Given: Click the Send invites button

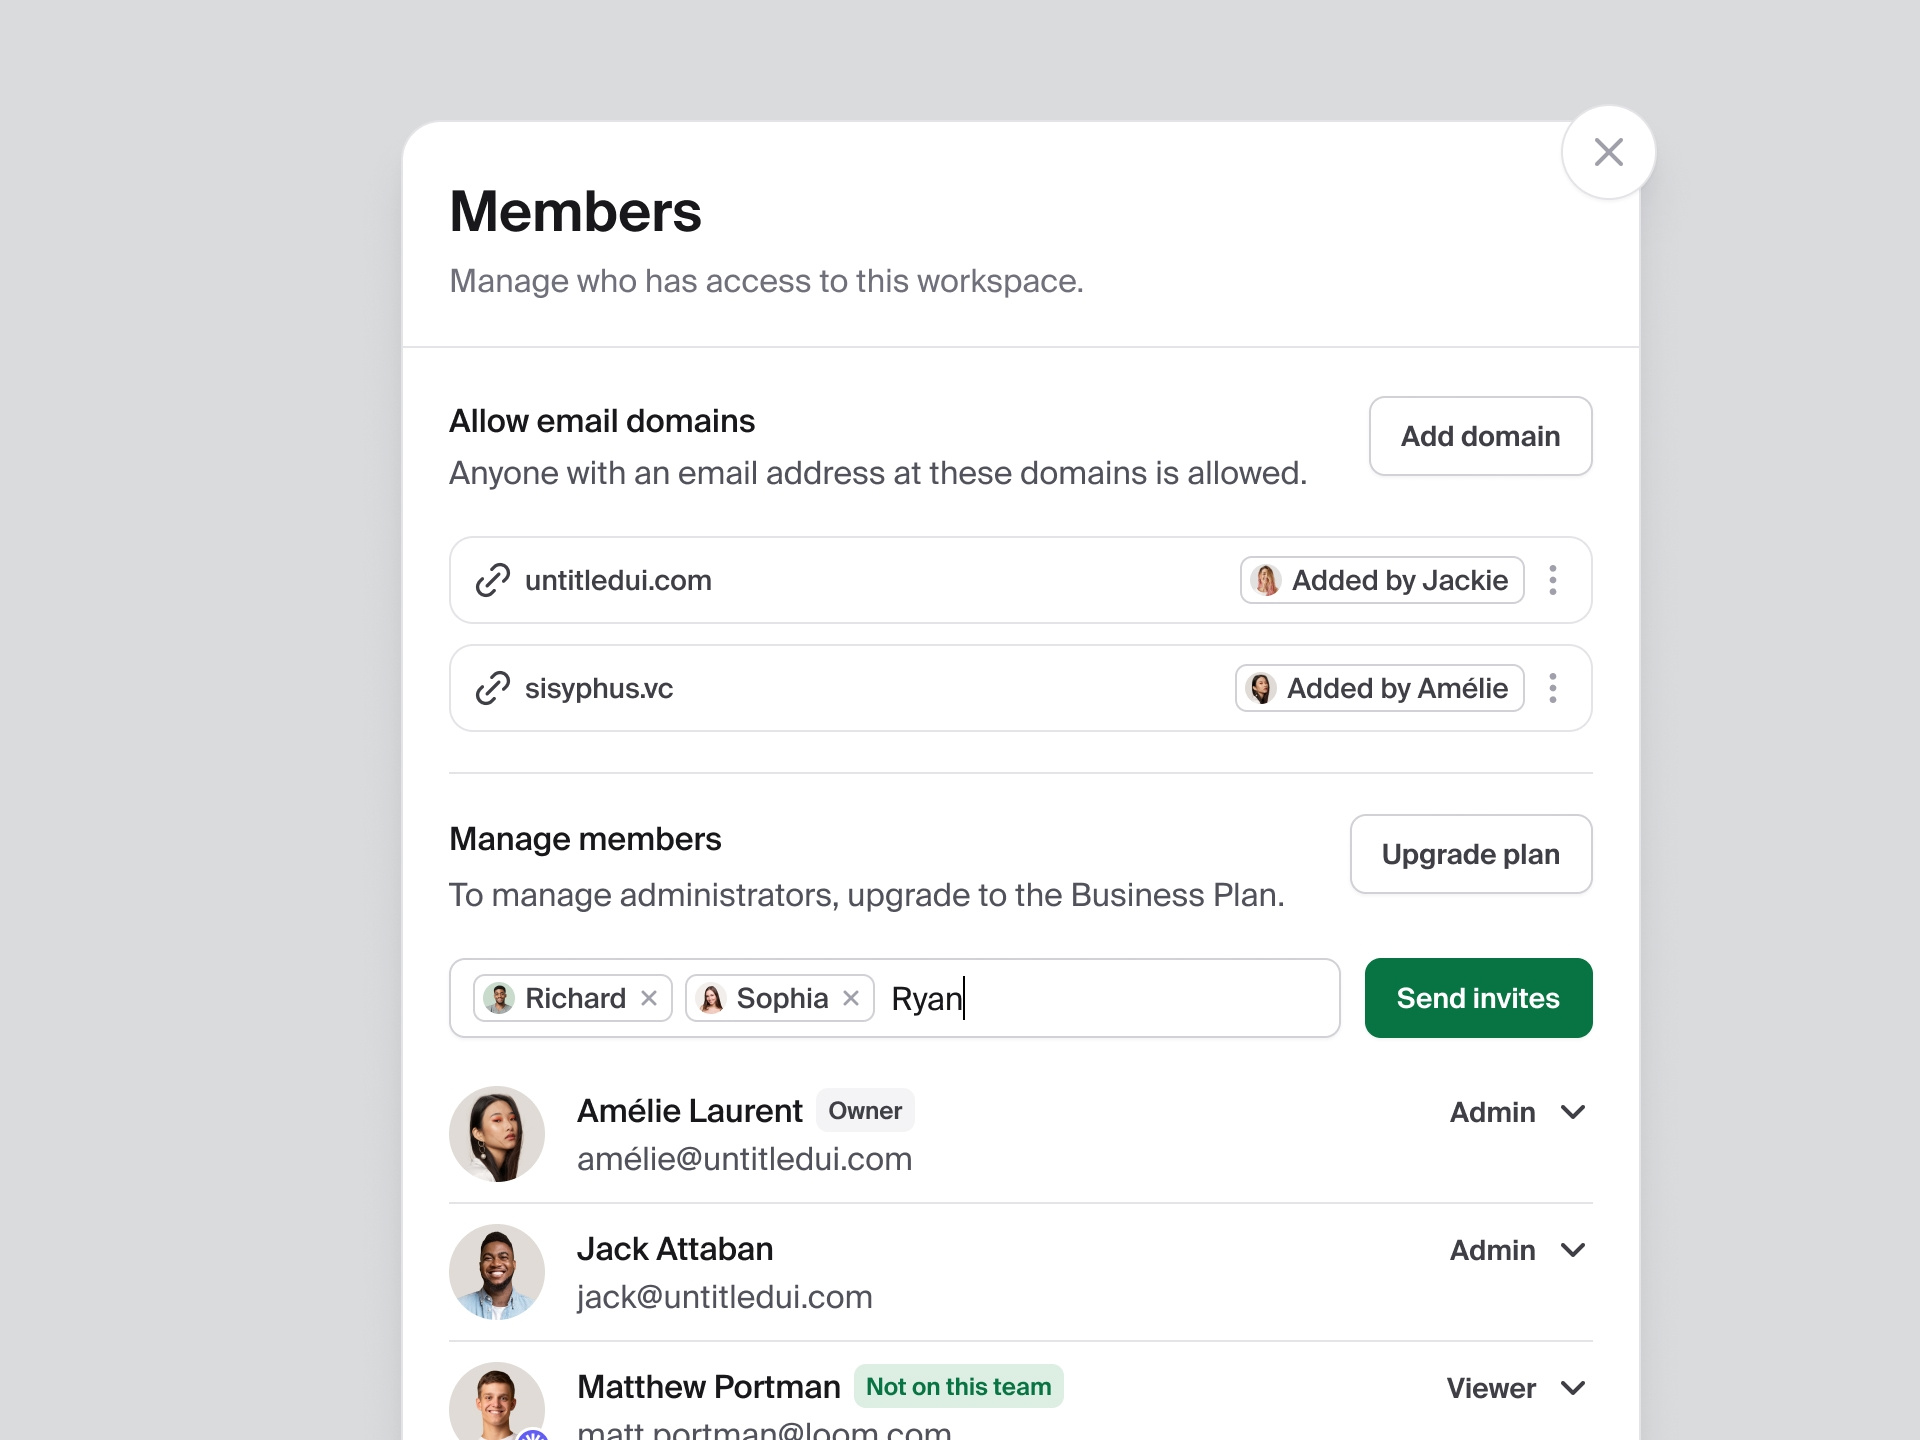Looking at the screenshot, I should pyautogui.click(x=1478, y=997).
